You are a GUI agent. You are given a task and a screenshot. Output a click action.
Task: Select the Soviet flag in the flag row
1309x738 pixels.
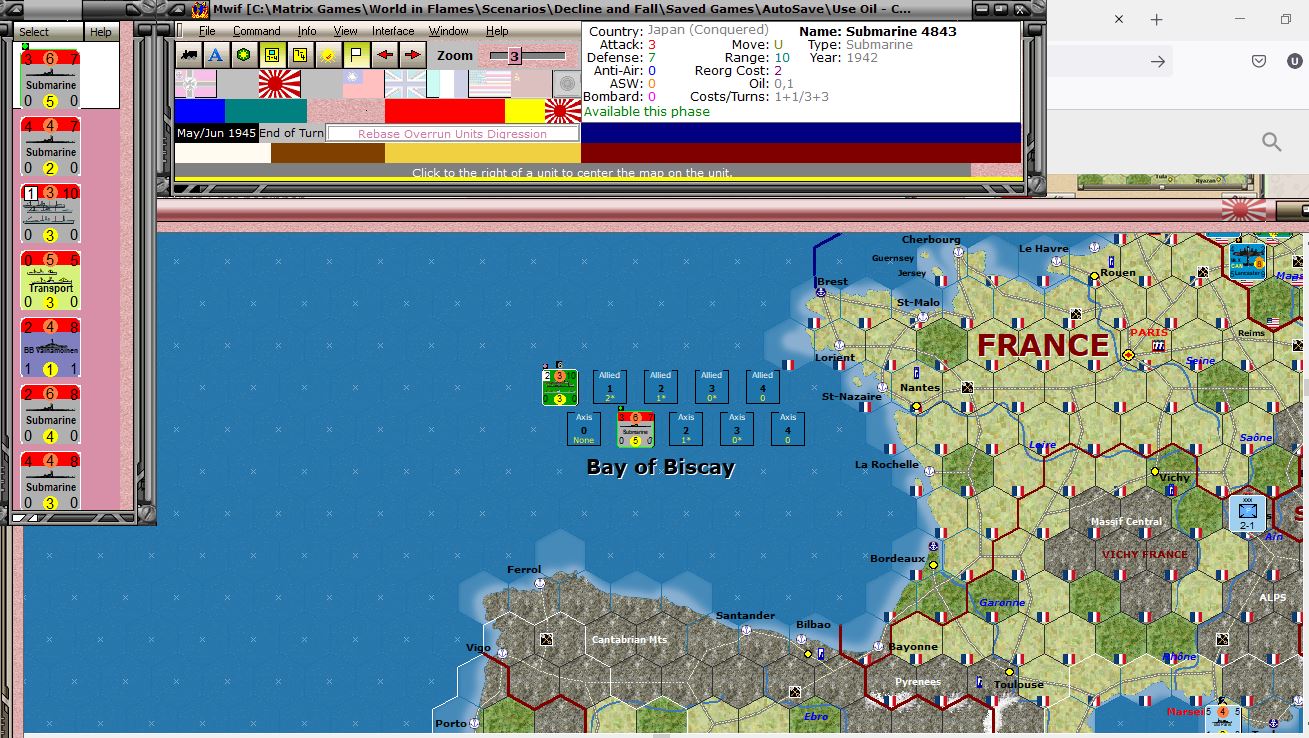(x=531, y=84)
